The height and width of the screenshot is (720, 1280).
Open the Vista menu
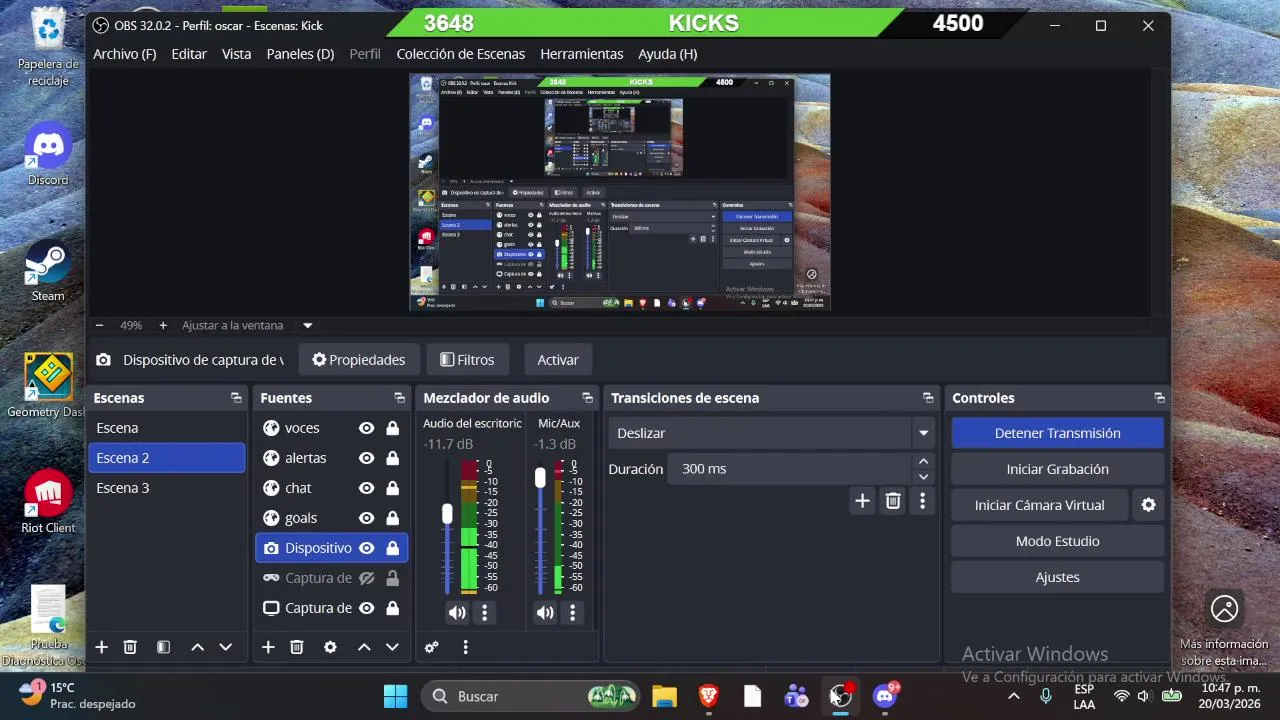(x=237, y=54)
